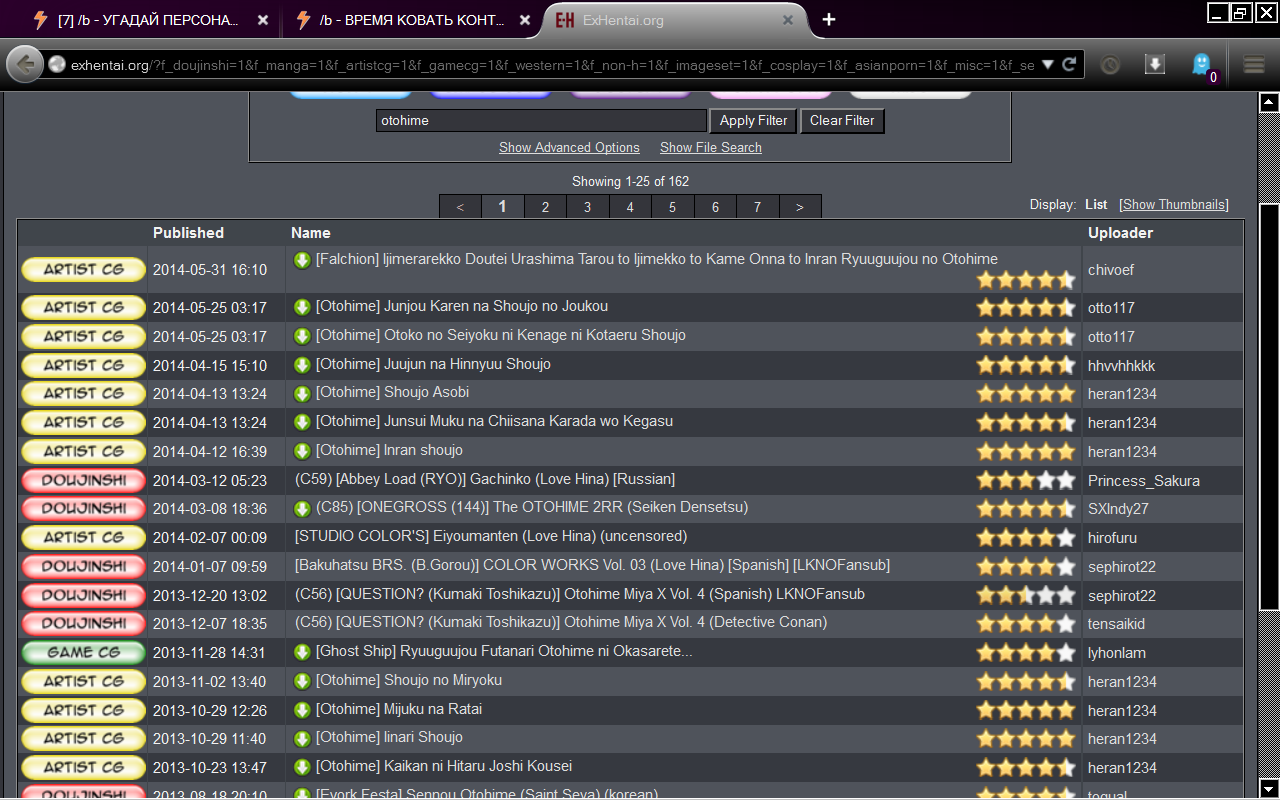Go to results page 3
The width and height of the screenshot is (1280, 800).
(588, 207)
